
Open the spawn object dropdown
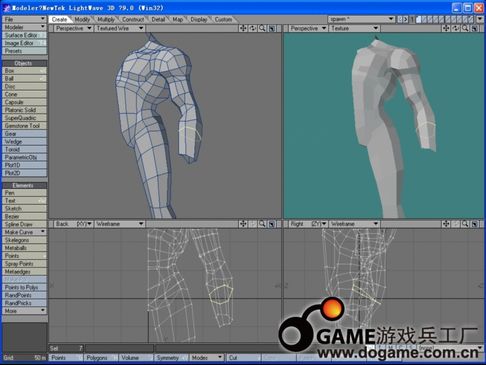pos(361,19)
